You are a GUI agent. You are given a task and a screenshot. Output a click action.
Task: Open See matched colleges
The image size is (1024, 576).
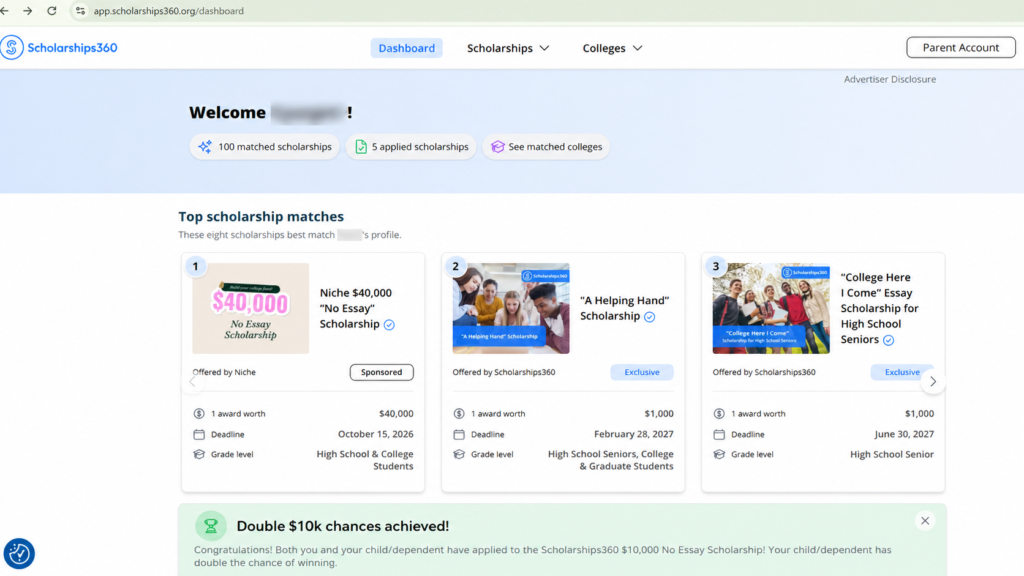(x=546, y=147)
